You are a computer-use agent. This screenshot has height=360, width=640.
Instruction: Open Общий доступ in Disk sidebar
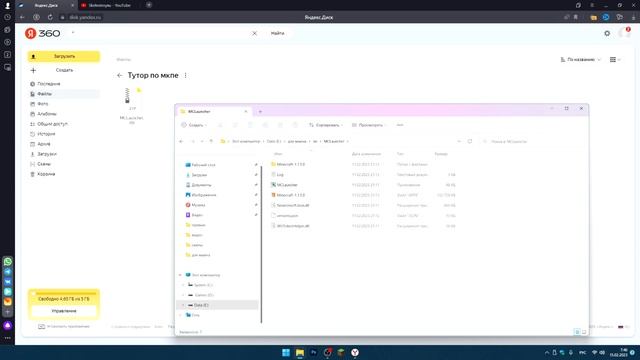[x=52, y=124]
